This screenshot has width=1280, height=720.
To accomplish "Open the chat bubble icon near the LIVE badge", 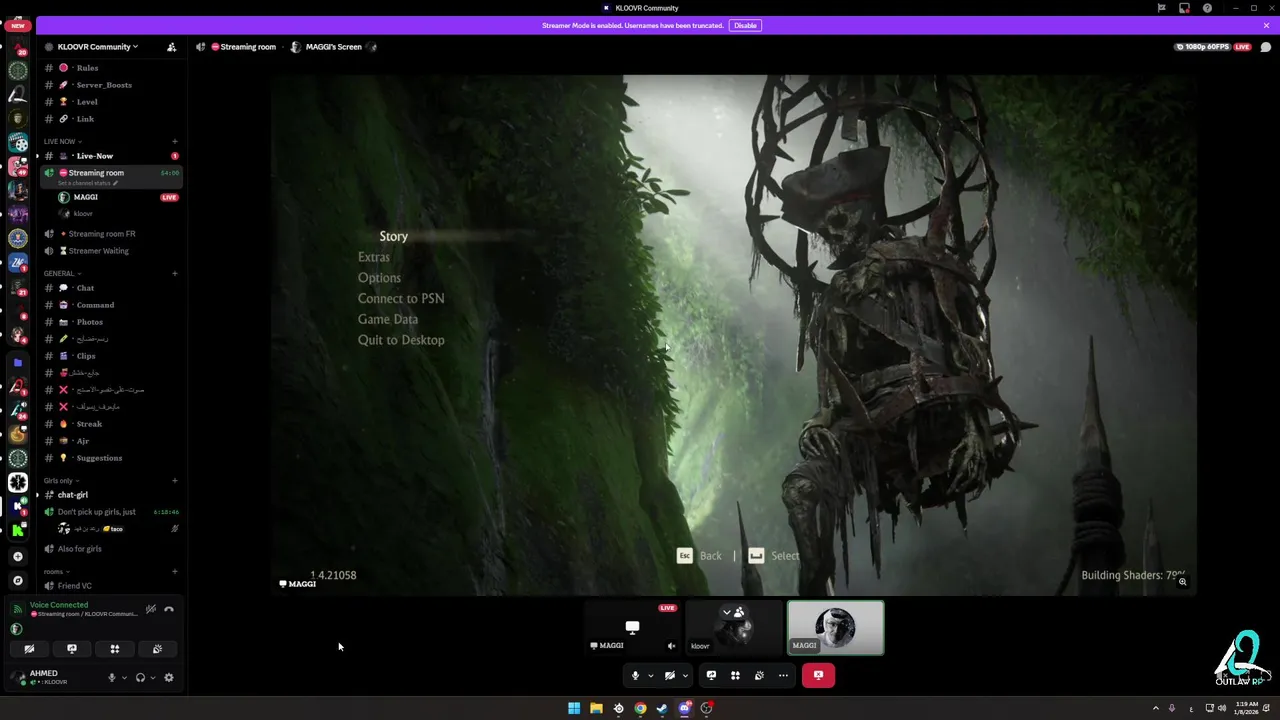I will tap(1266, 47).
